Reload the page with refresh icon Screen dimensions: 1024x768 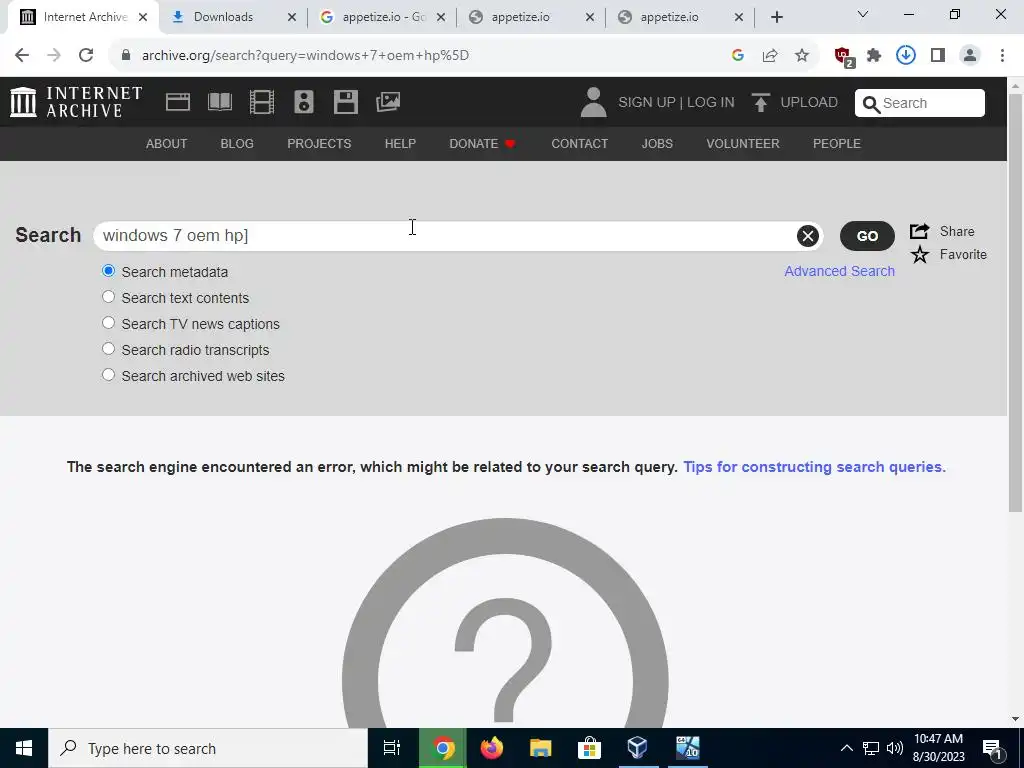(x=86, y=56)
